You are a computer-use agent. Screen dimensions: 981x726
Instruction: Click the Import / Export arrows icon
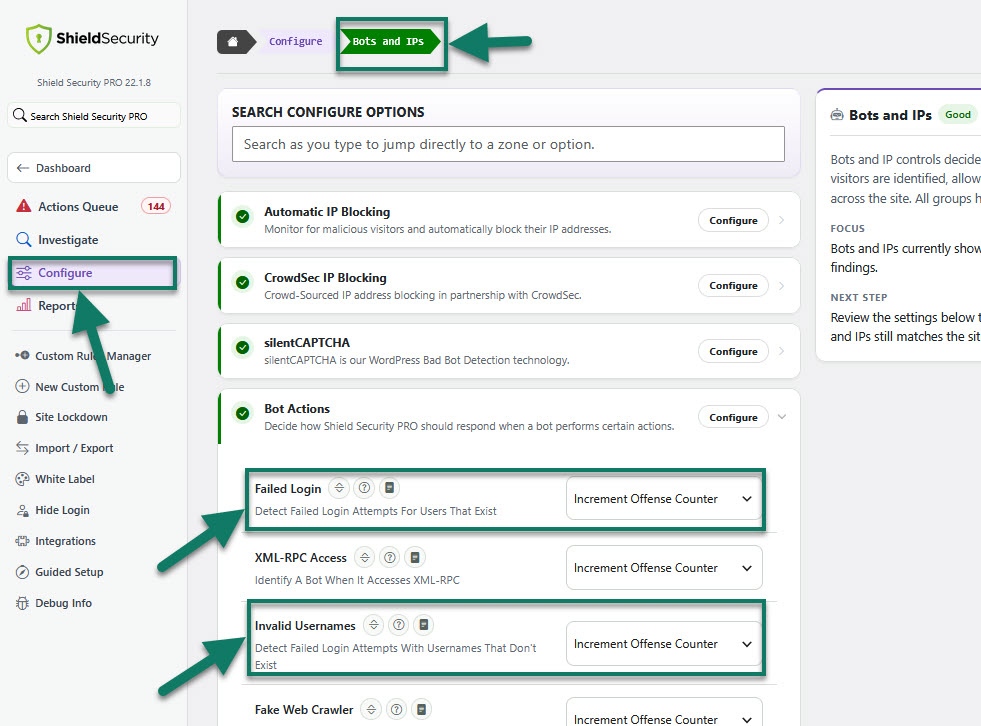[x=23, y=447]
